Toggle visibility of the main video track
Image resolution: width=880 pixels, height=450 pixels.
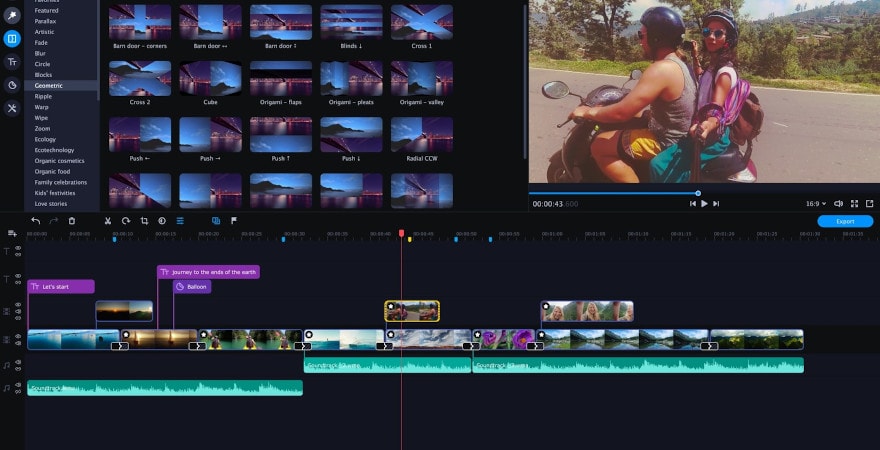(x=17, y=337)
